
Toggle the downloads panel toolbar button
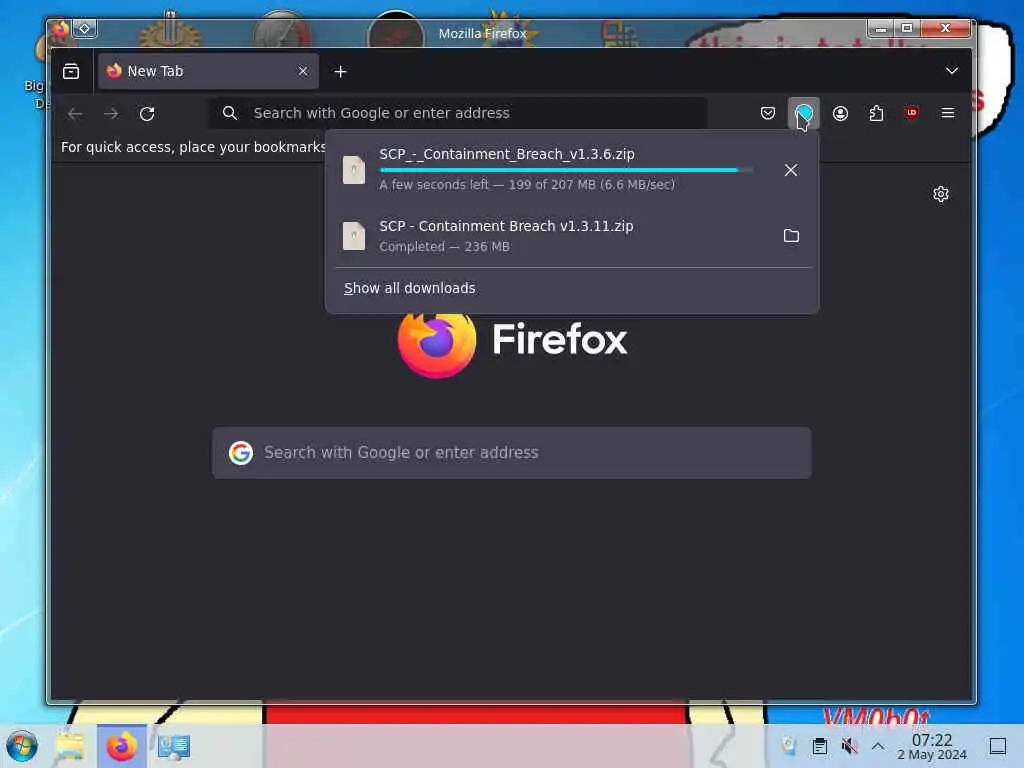pos(804,113)
